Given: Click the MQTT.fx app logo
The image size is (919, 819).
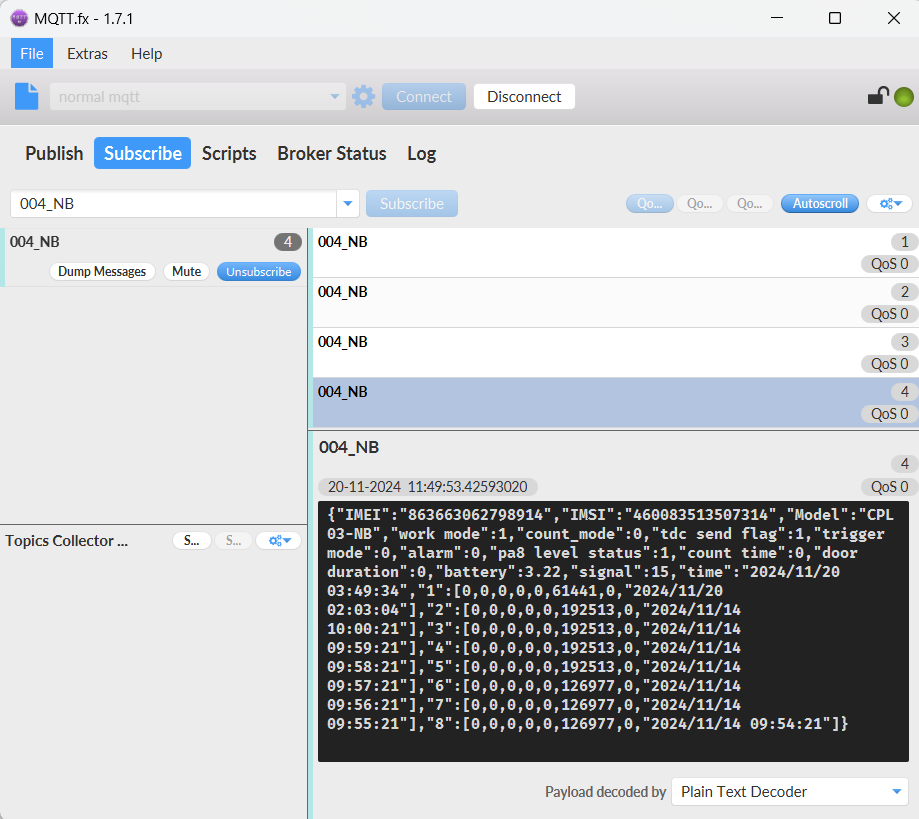Looking at the screenshot, I should click(19, 19).
